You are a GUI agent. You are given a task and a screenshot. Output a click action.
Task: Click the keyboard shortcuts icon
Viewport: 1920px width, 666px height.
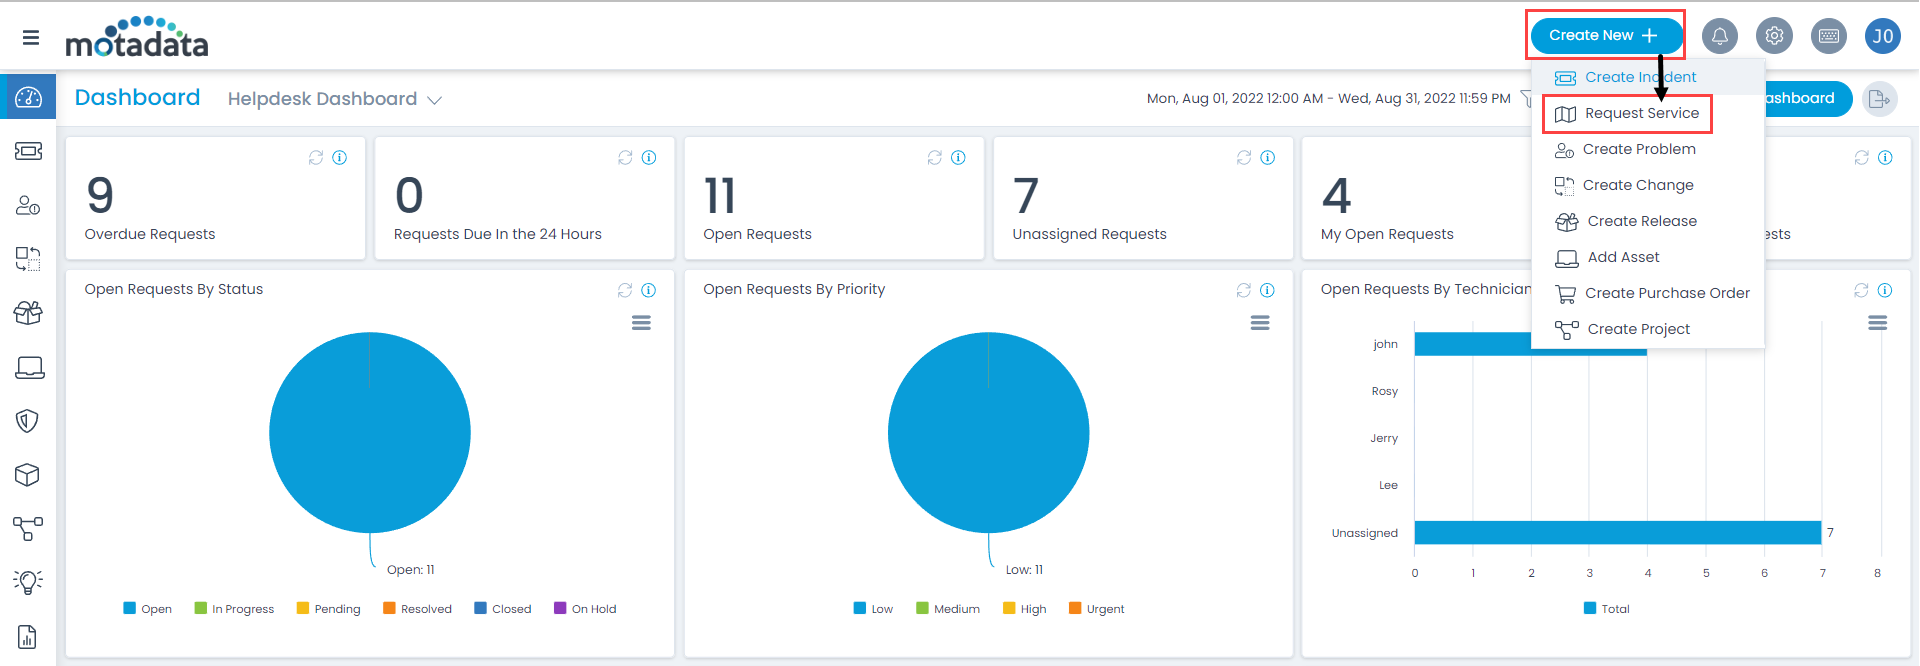(x=1829, y=36)
